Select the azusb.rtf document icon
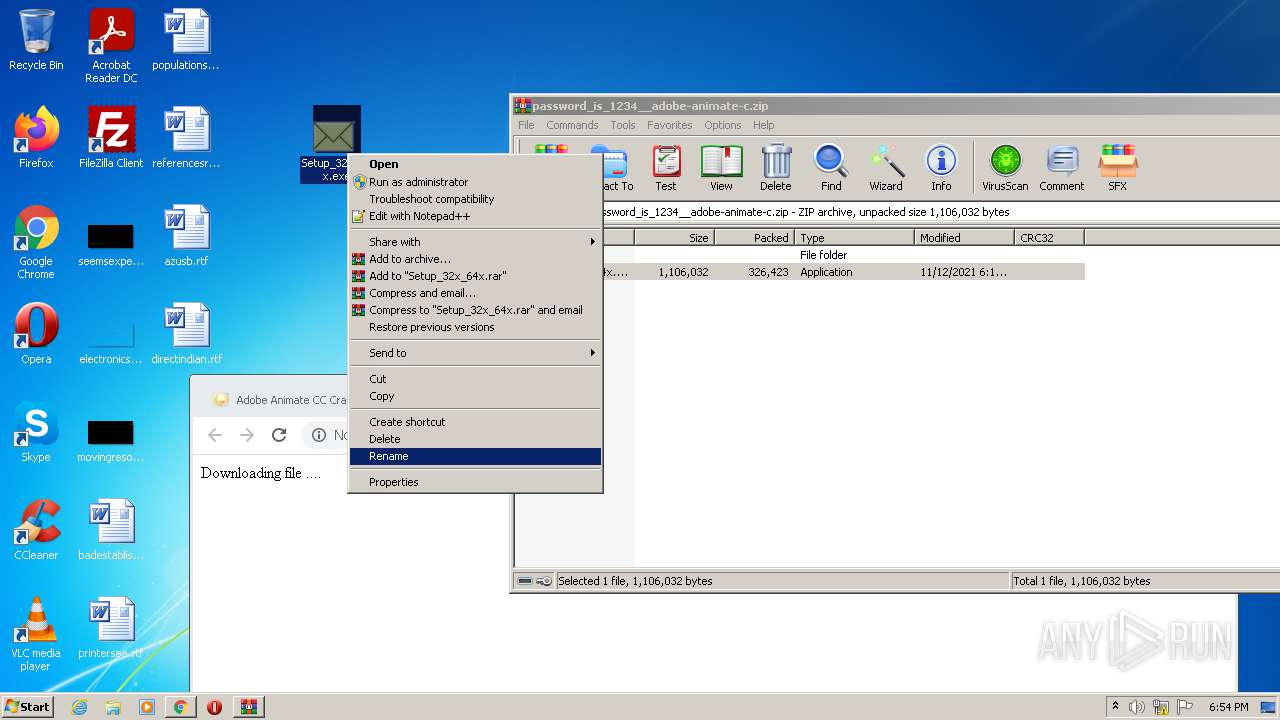Screen dimensions: 1280x720 pyautogui.click(x=186, y=236)
